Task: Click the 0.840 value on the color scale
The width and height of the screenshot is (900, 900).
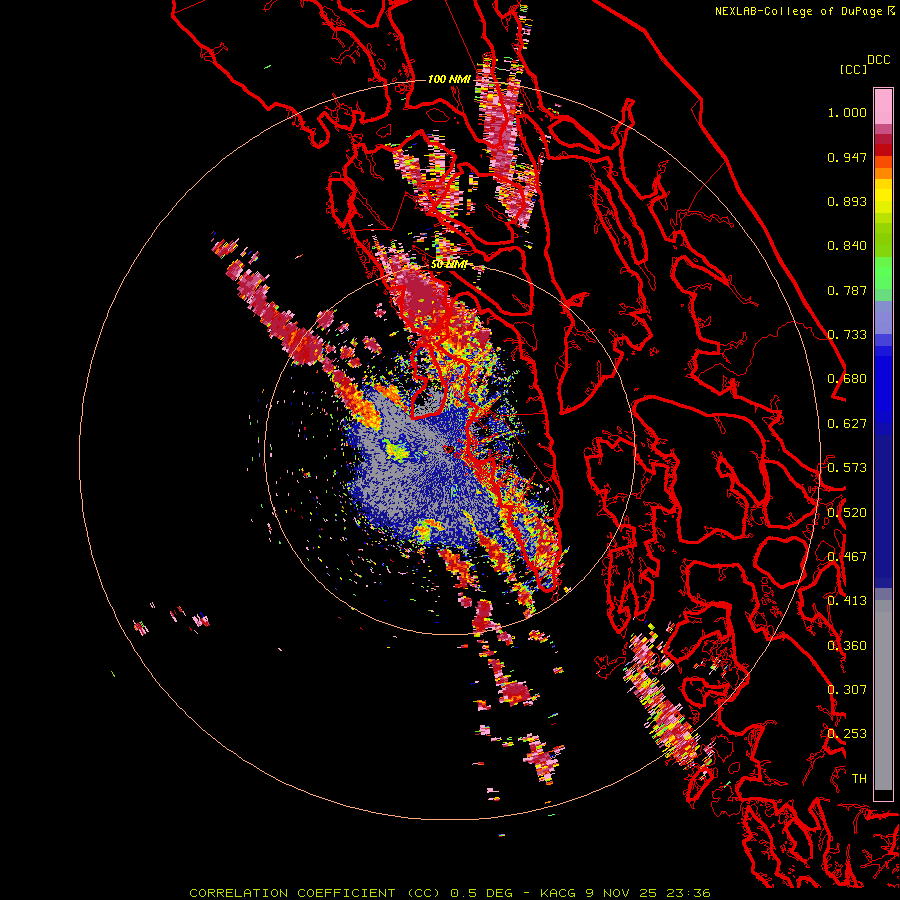Action: pos(847,246)
